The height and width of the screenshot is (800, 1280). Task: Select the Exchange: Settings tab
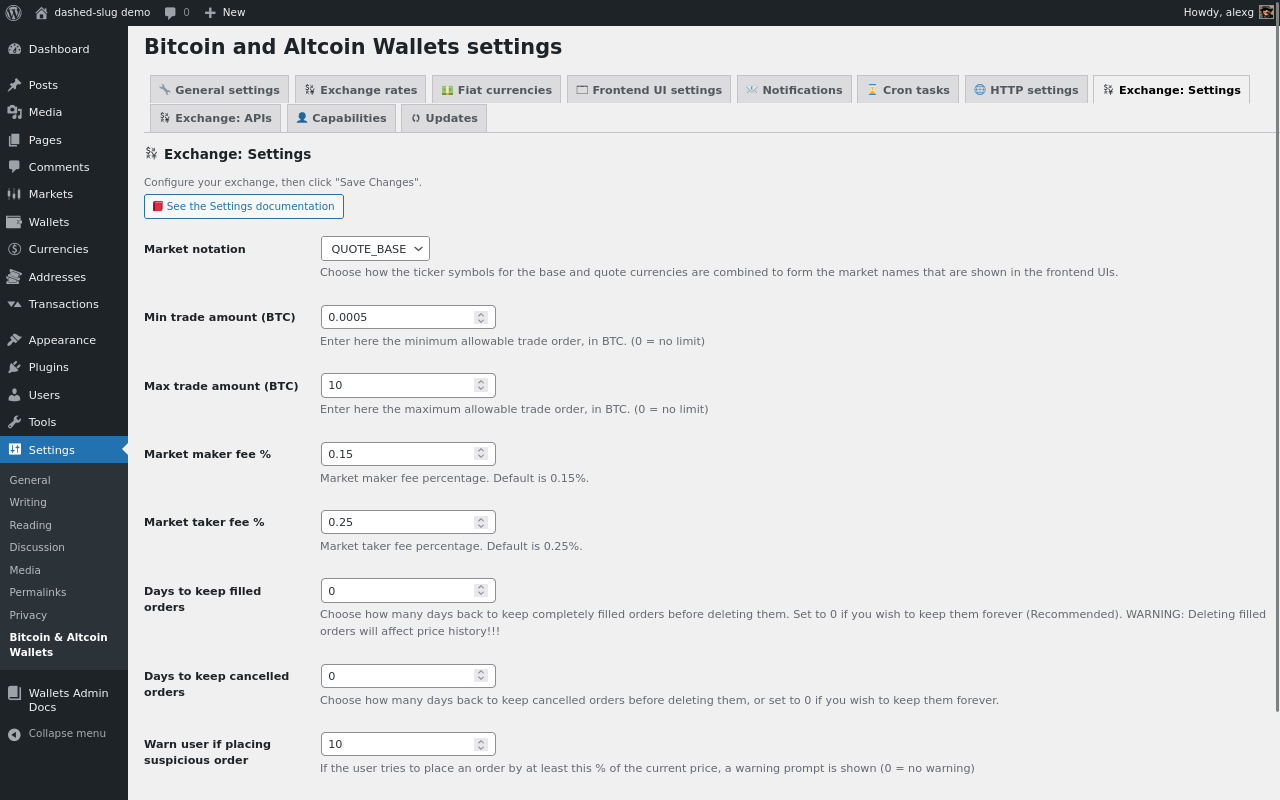coord(1171,89)
